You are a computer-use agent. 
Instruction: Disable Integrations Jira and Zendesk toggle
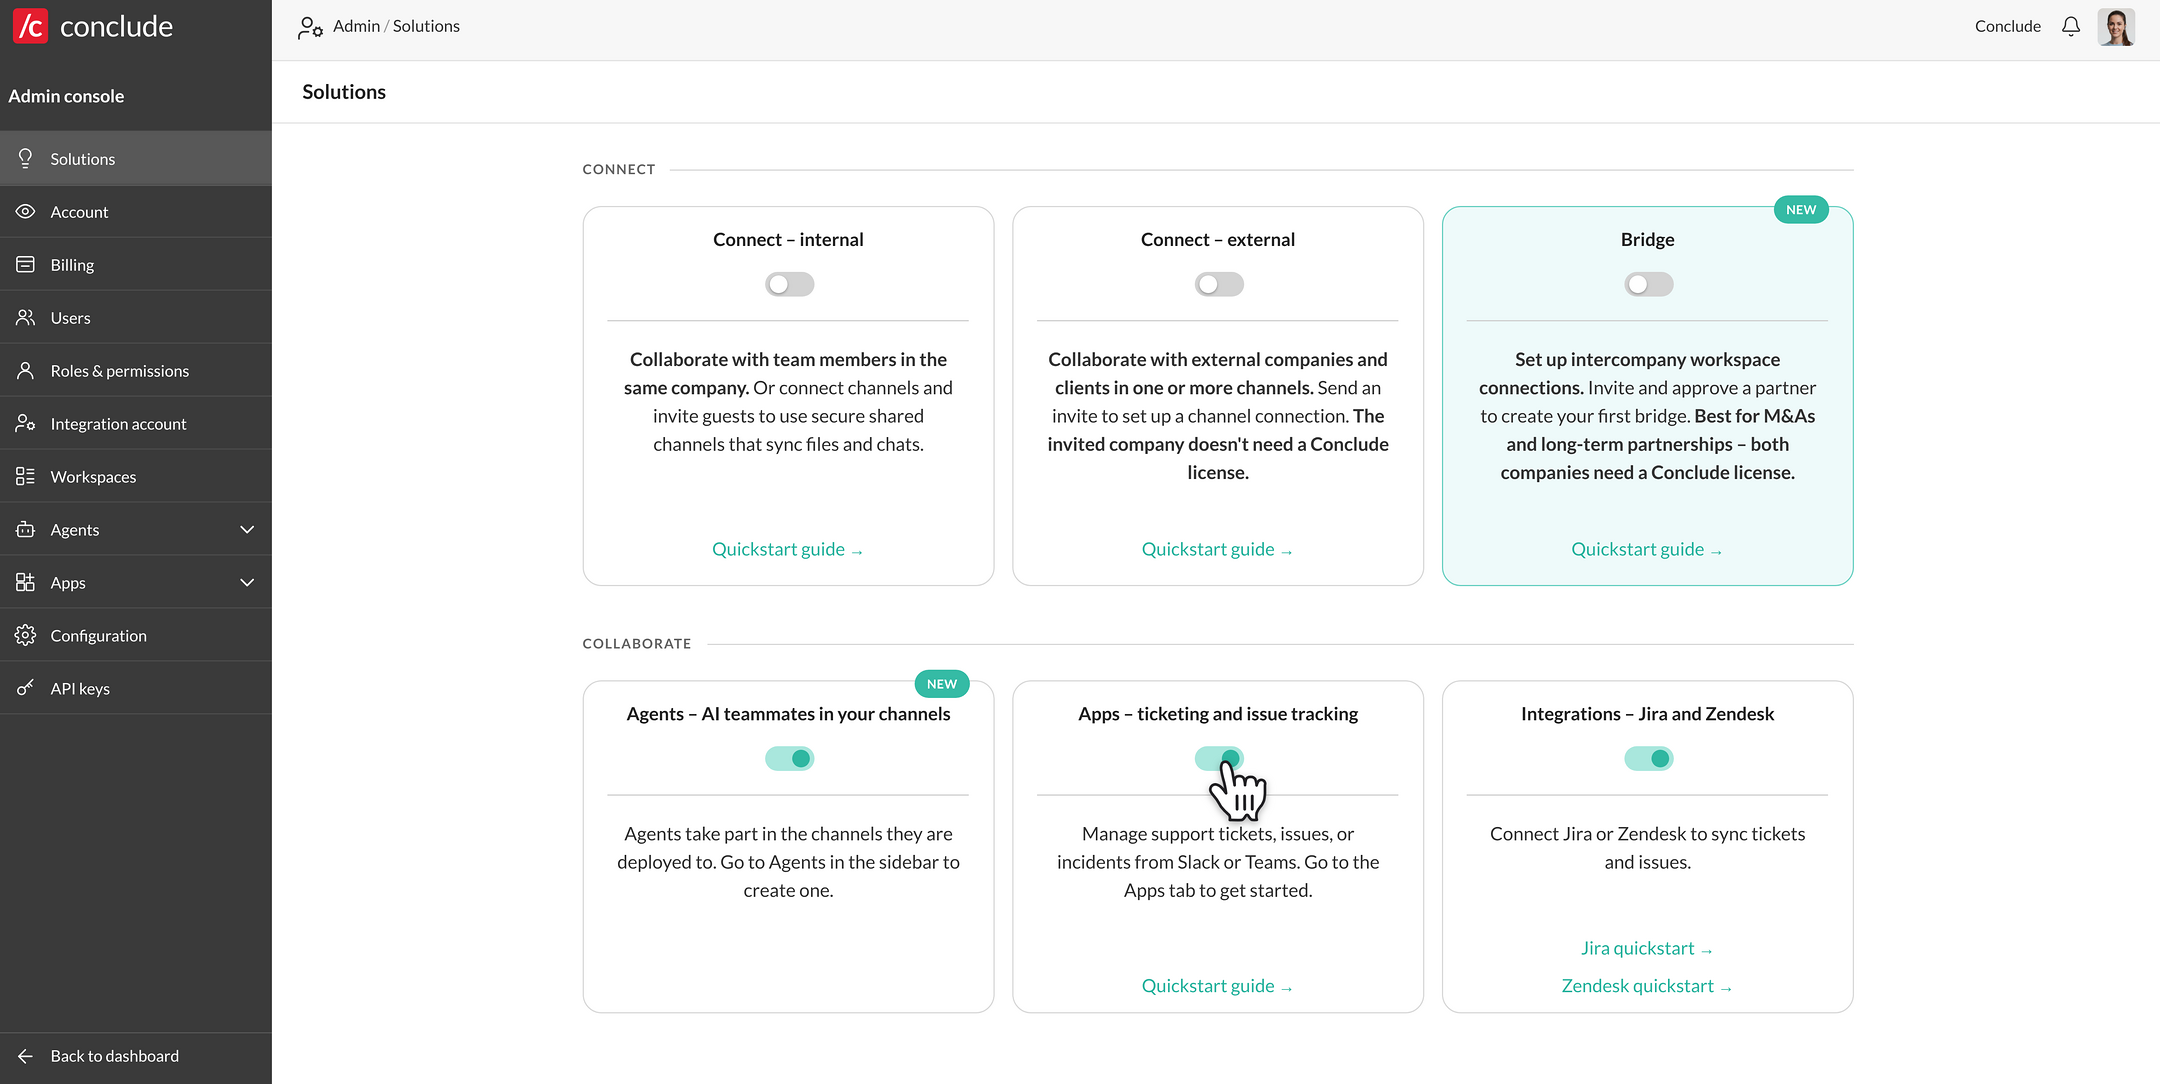(x=1648, y=758)
